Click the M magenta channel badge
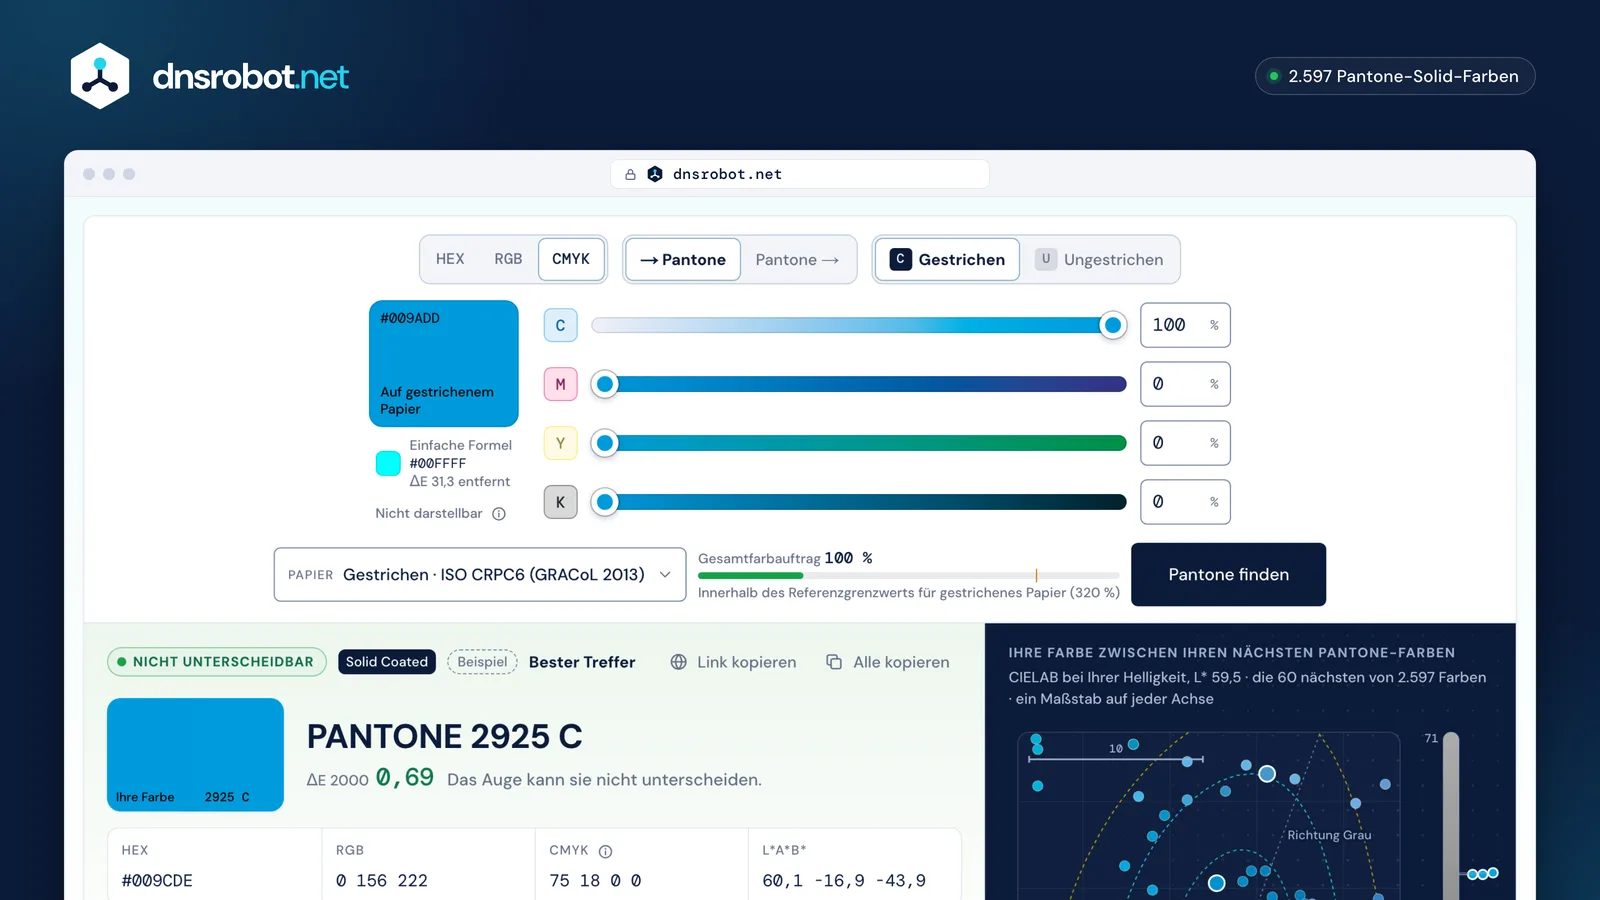 560,384
